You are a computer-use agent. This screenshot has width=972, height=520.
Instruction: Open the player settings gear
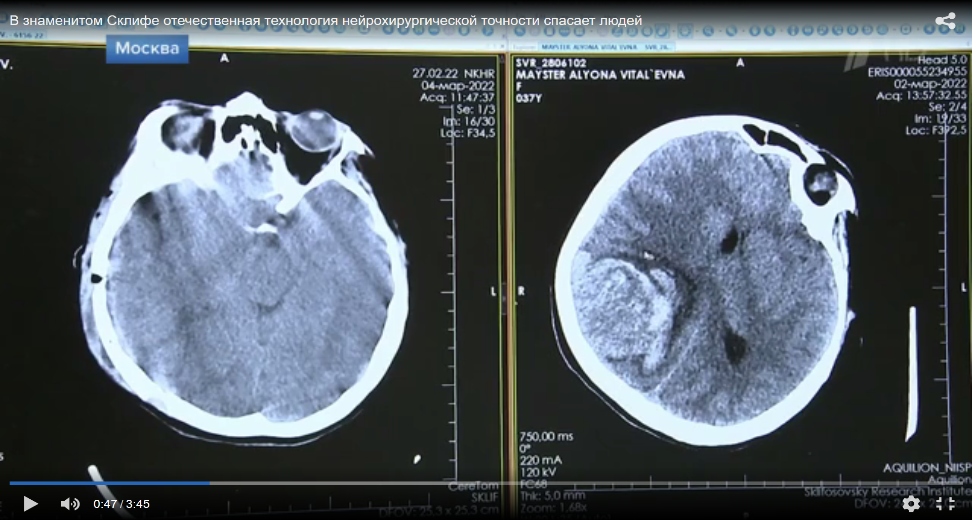coord(911,503)
